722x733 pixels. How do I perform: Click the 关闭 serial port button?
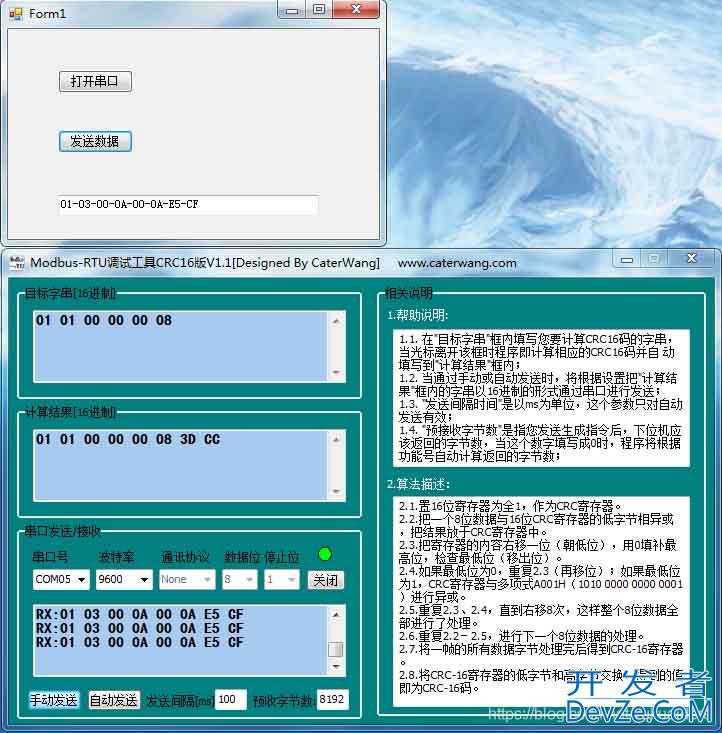(x=326, y=580)
